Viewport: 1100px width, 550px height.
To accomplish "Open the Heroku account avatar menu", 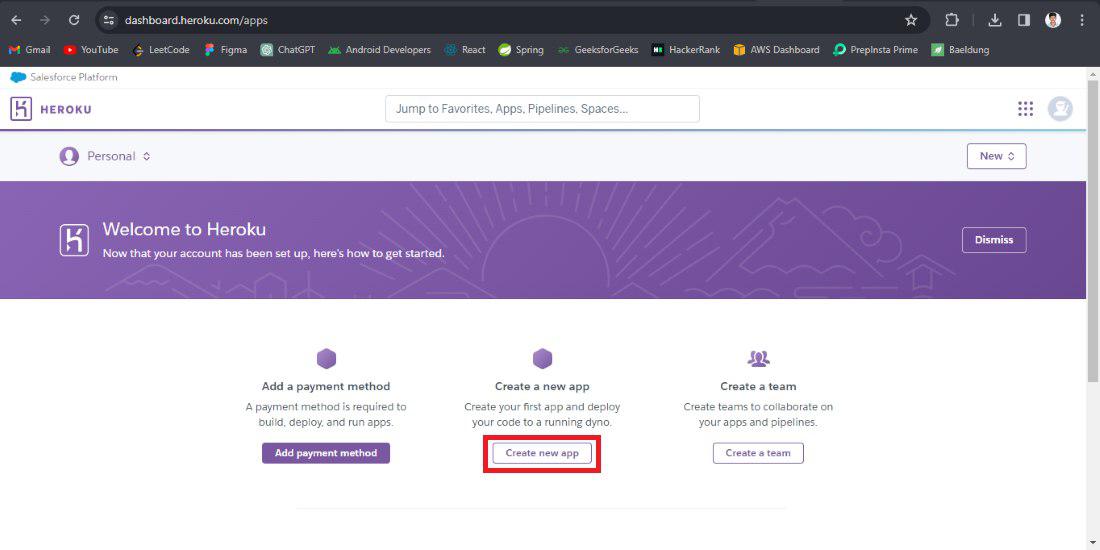I will [x=1060, y=109].
